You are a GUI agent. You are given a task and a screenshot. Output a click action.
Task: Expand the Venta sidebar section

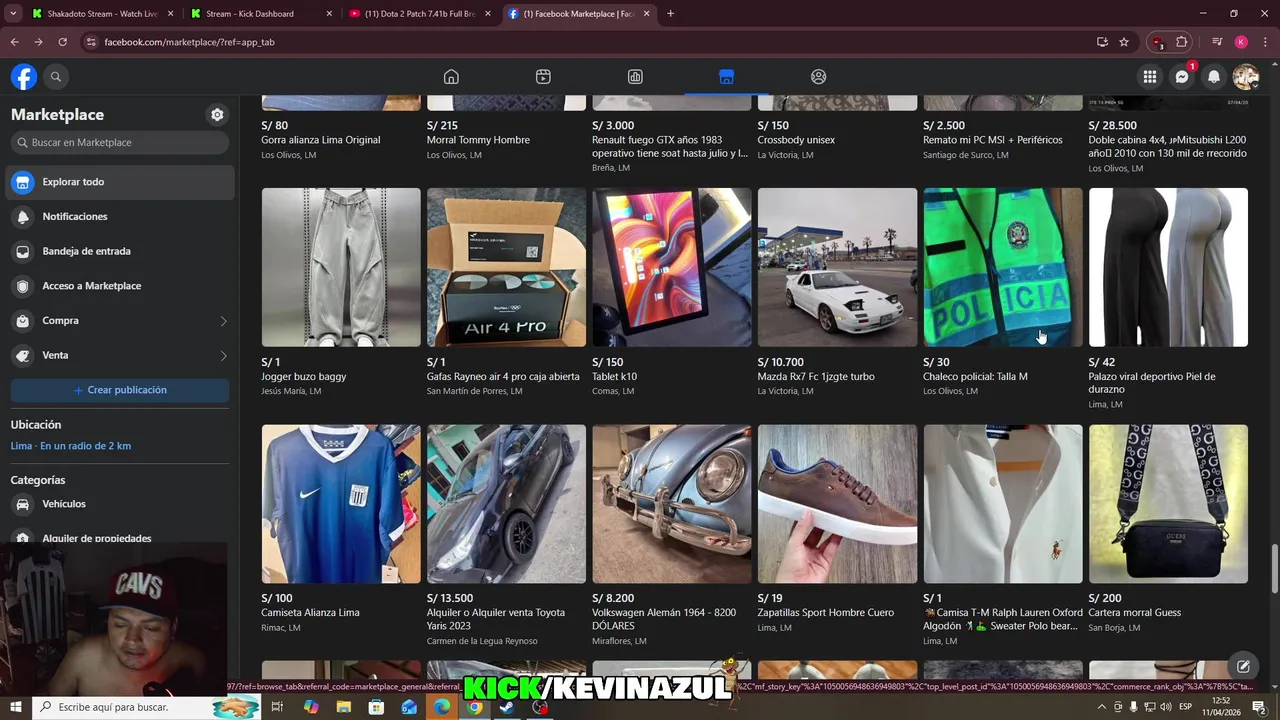click(x=120, y=356)
